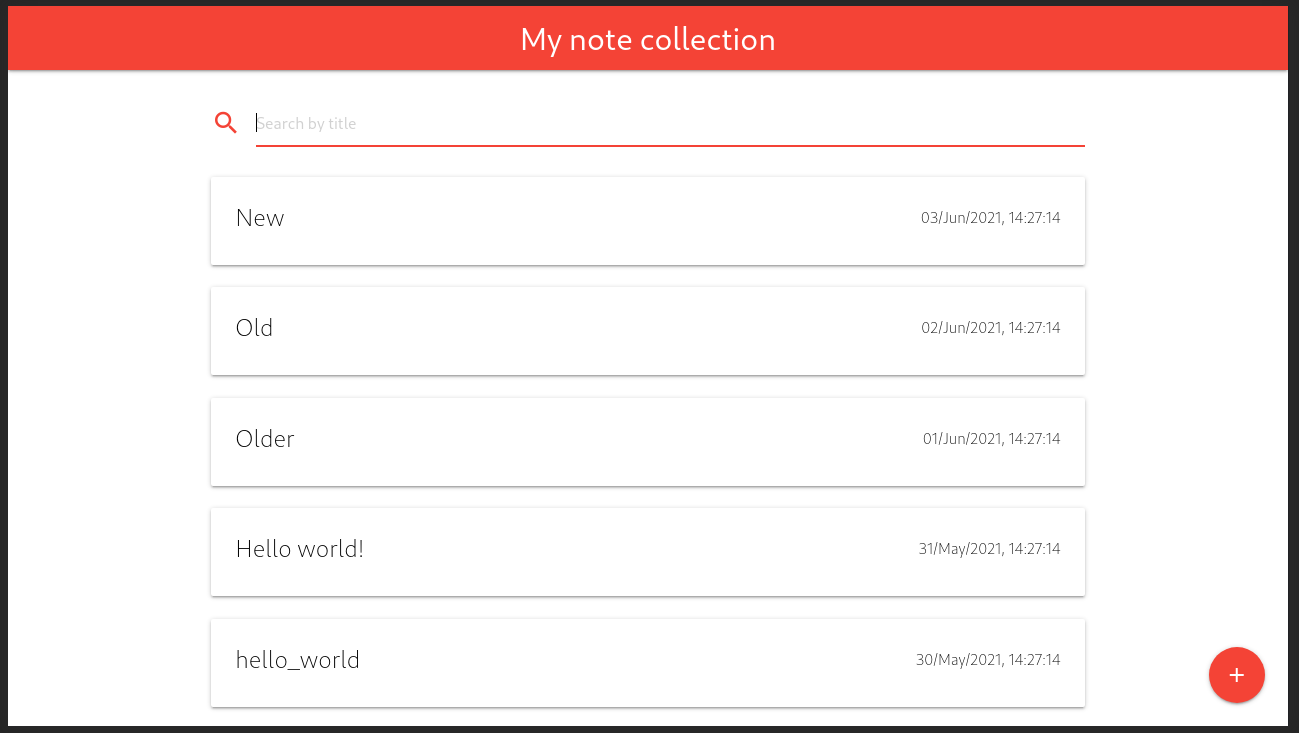Click the title text 'Older'
Screen dimensions: 1299x733
265,439
